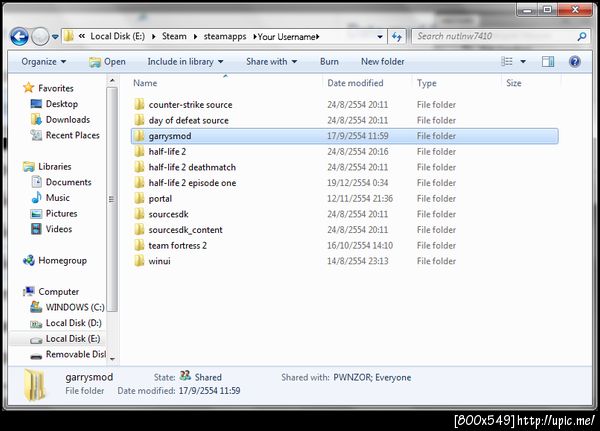The height and width of the screenshot is (431, 600).
Task: Select the sourcesdk folder icon
Action: [139, 214]
